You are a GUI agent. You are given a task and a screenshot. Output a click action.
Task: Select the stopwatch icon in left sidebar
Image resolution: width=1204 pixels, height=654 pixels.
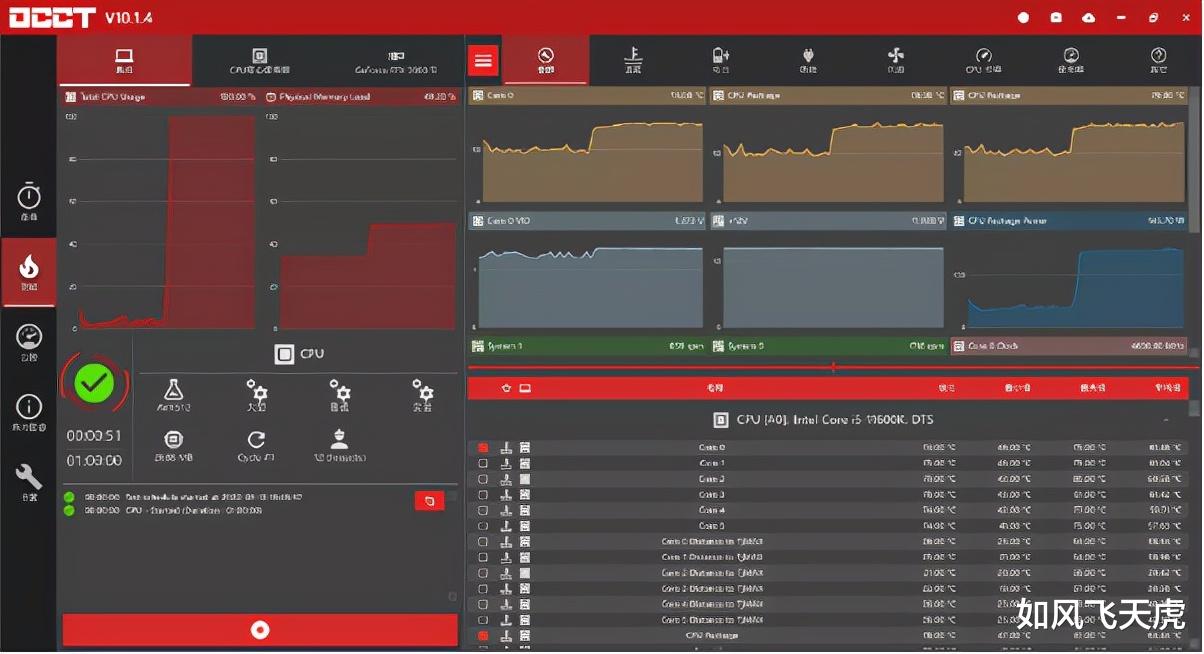pos(29,201)
